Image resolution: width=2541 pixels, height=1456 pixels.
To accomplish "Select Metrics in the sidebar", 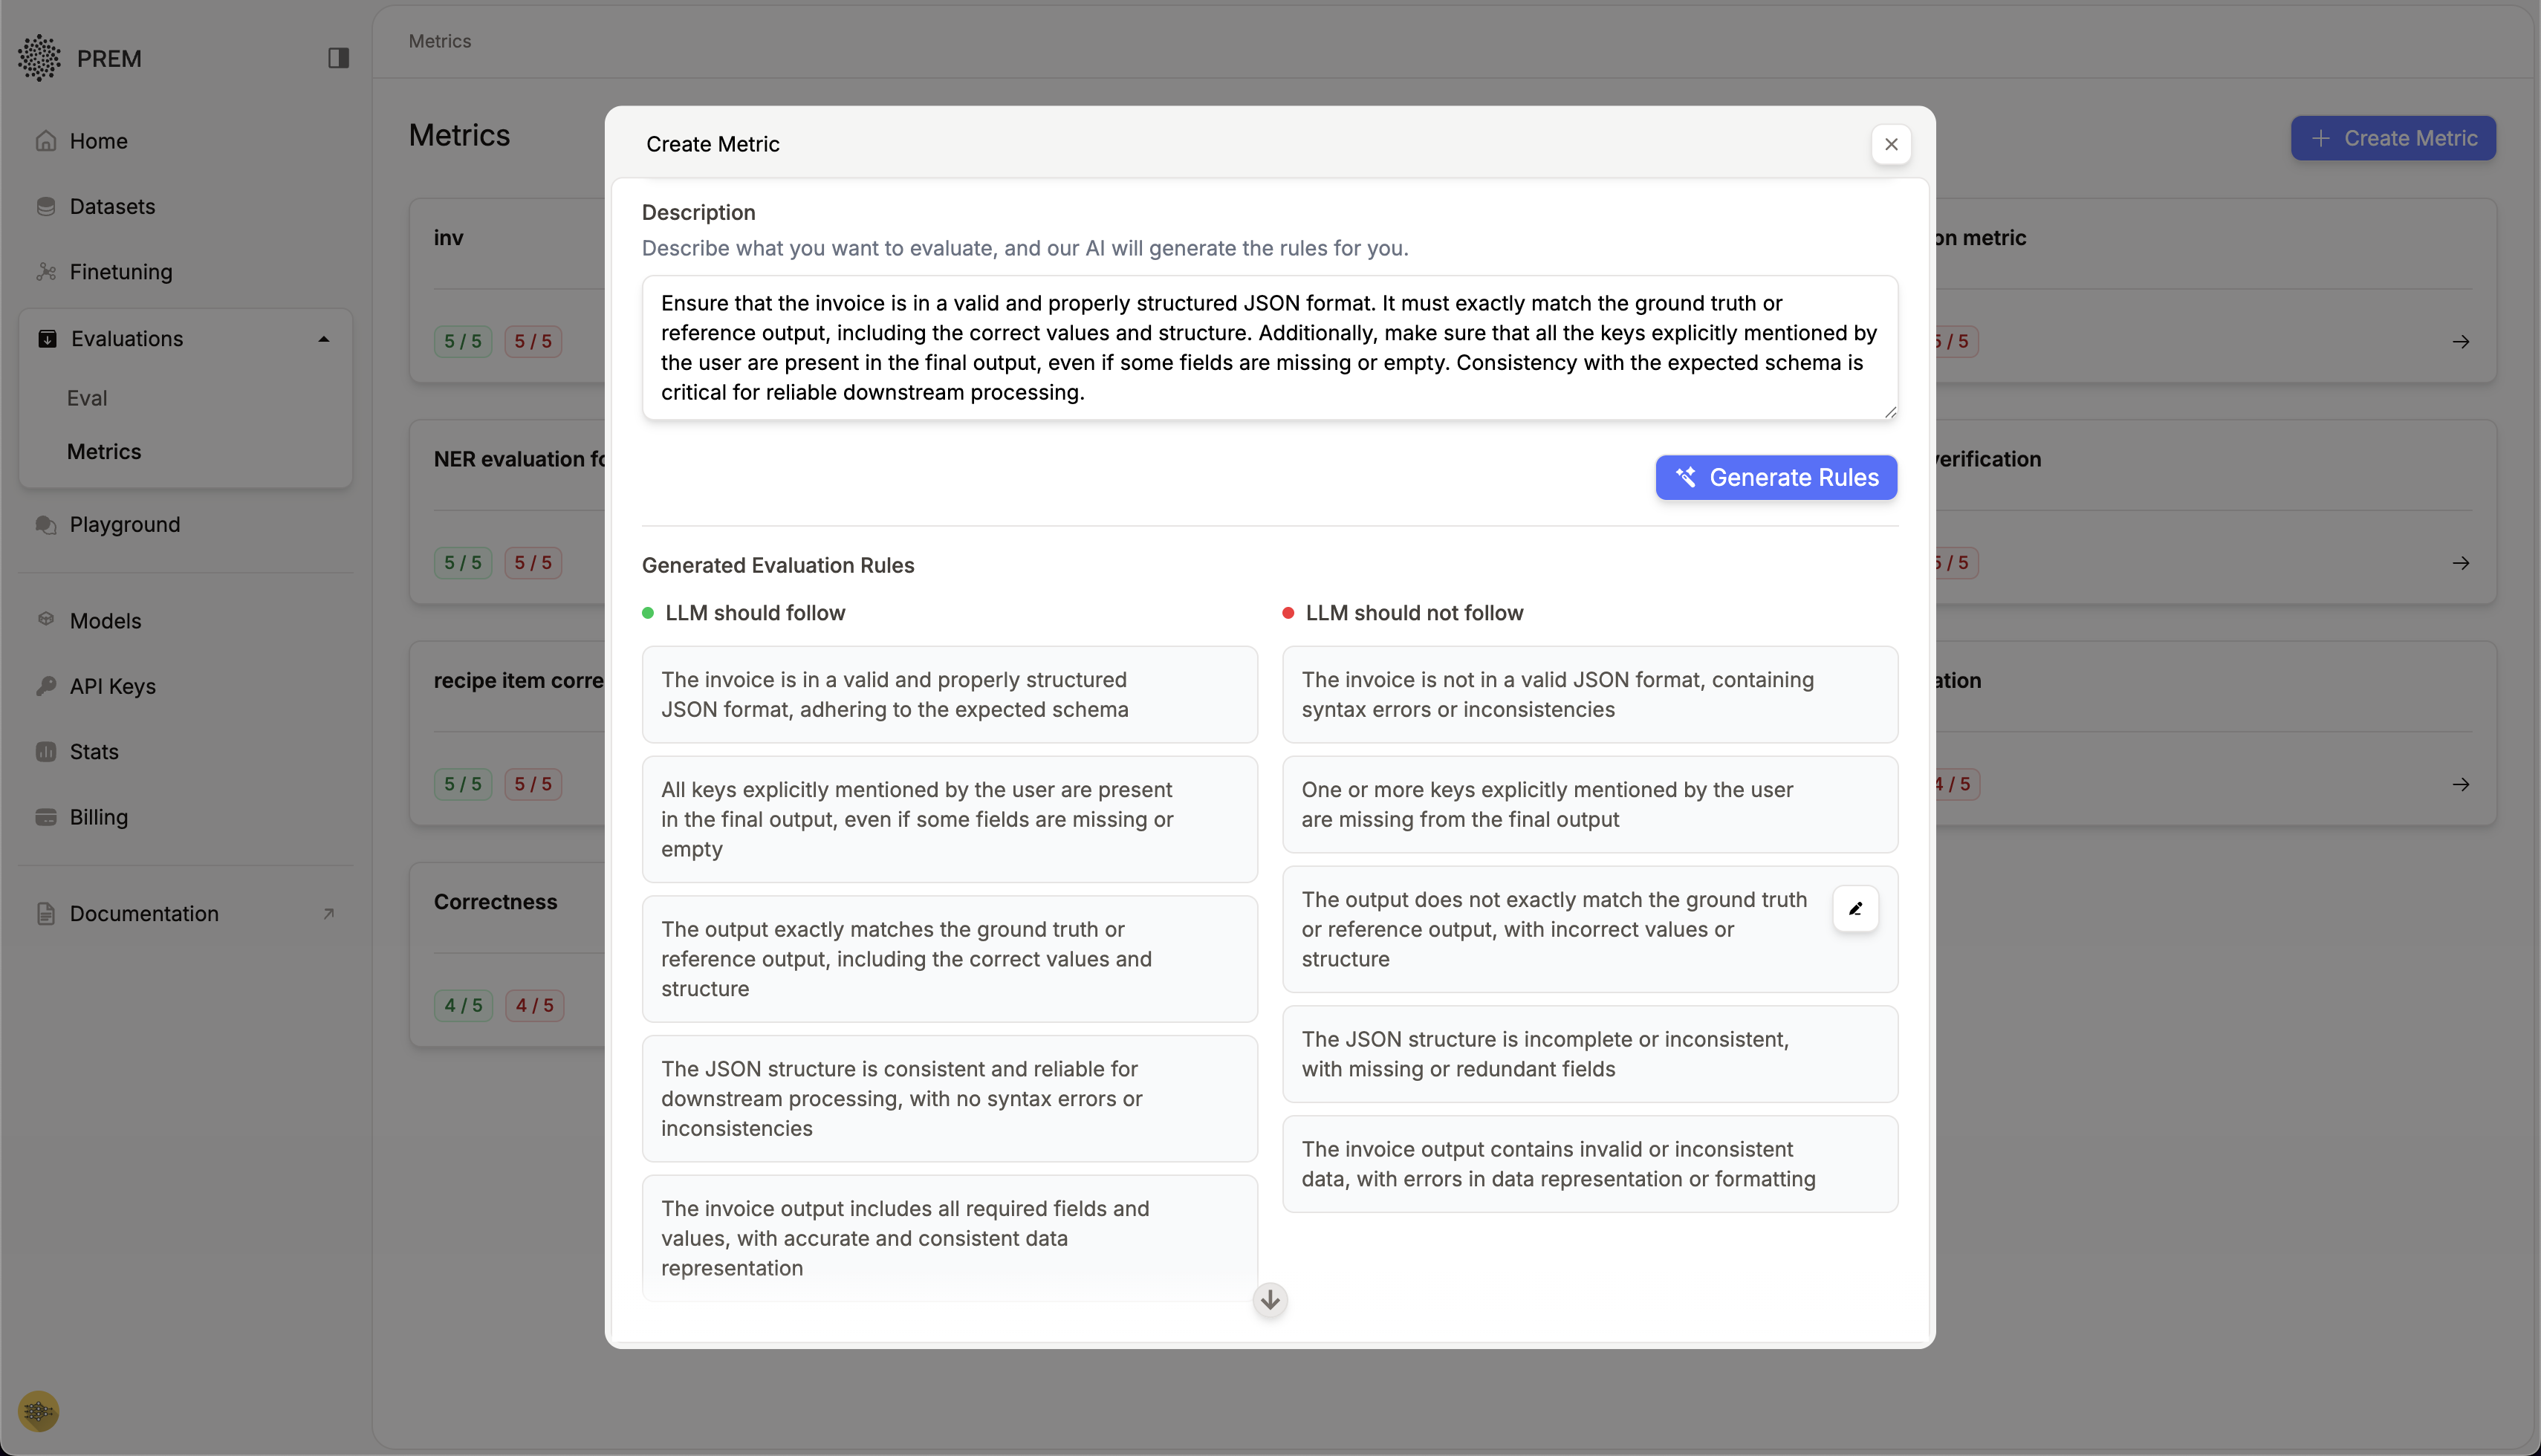I will pos(104,452).
